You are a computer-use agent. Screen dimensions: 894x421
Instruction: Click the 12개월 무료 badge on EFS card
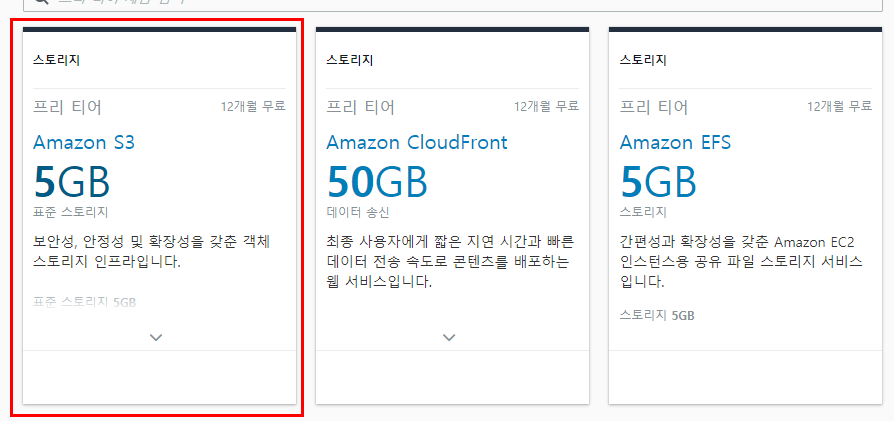pyautogui.click(x=839, y=106)
